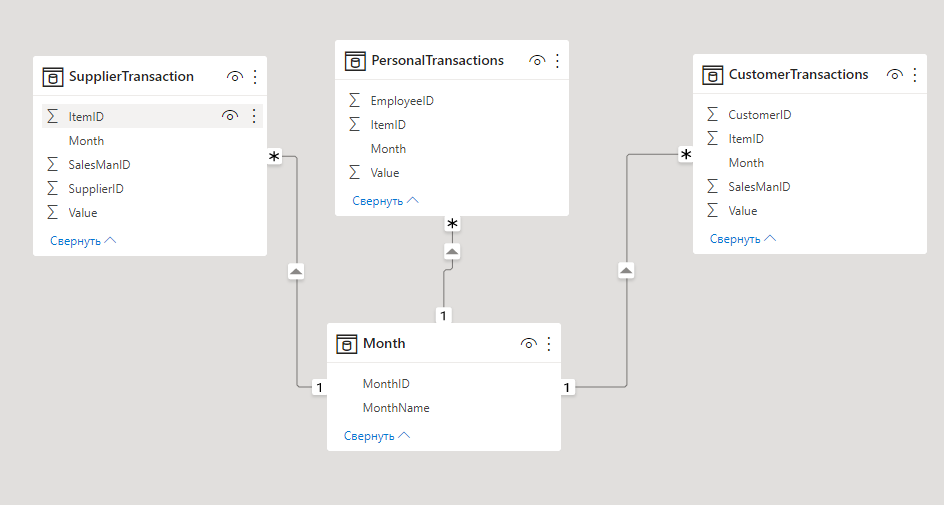The height and width of the screenshot is (505, 944).
Task: Click sigma icon beside SupplierID
Action: coord(52,188)
